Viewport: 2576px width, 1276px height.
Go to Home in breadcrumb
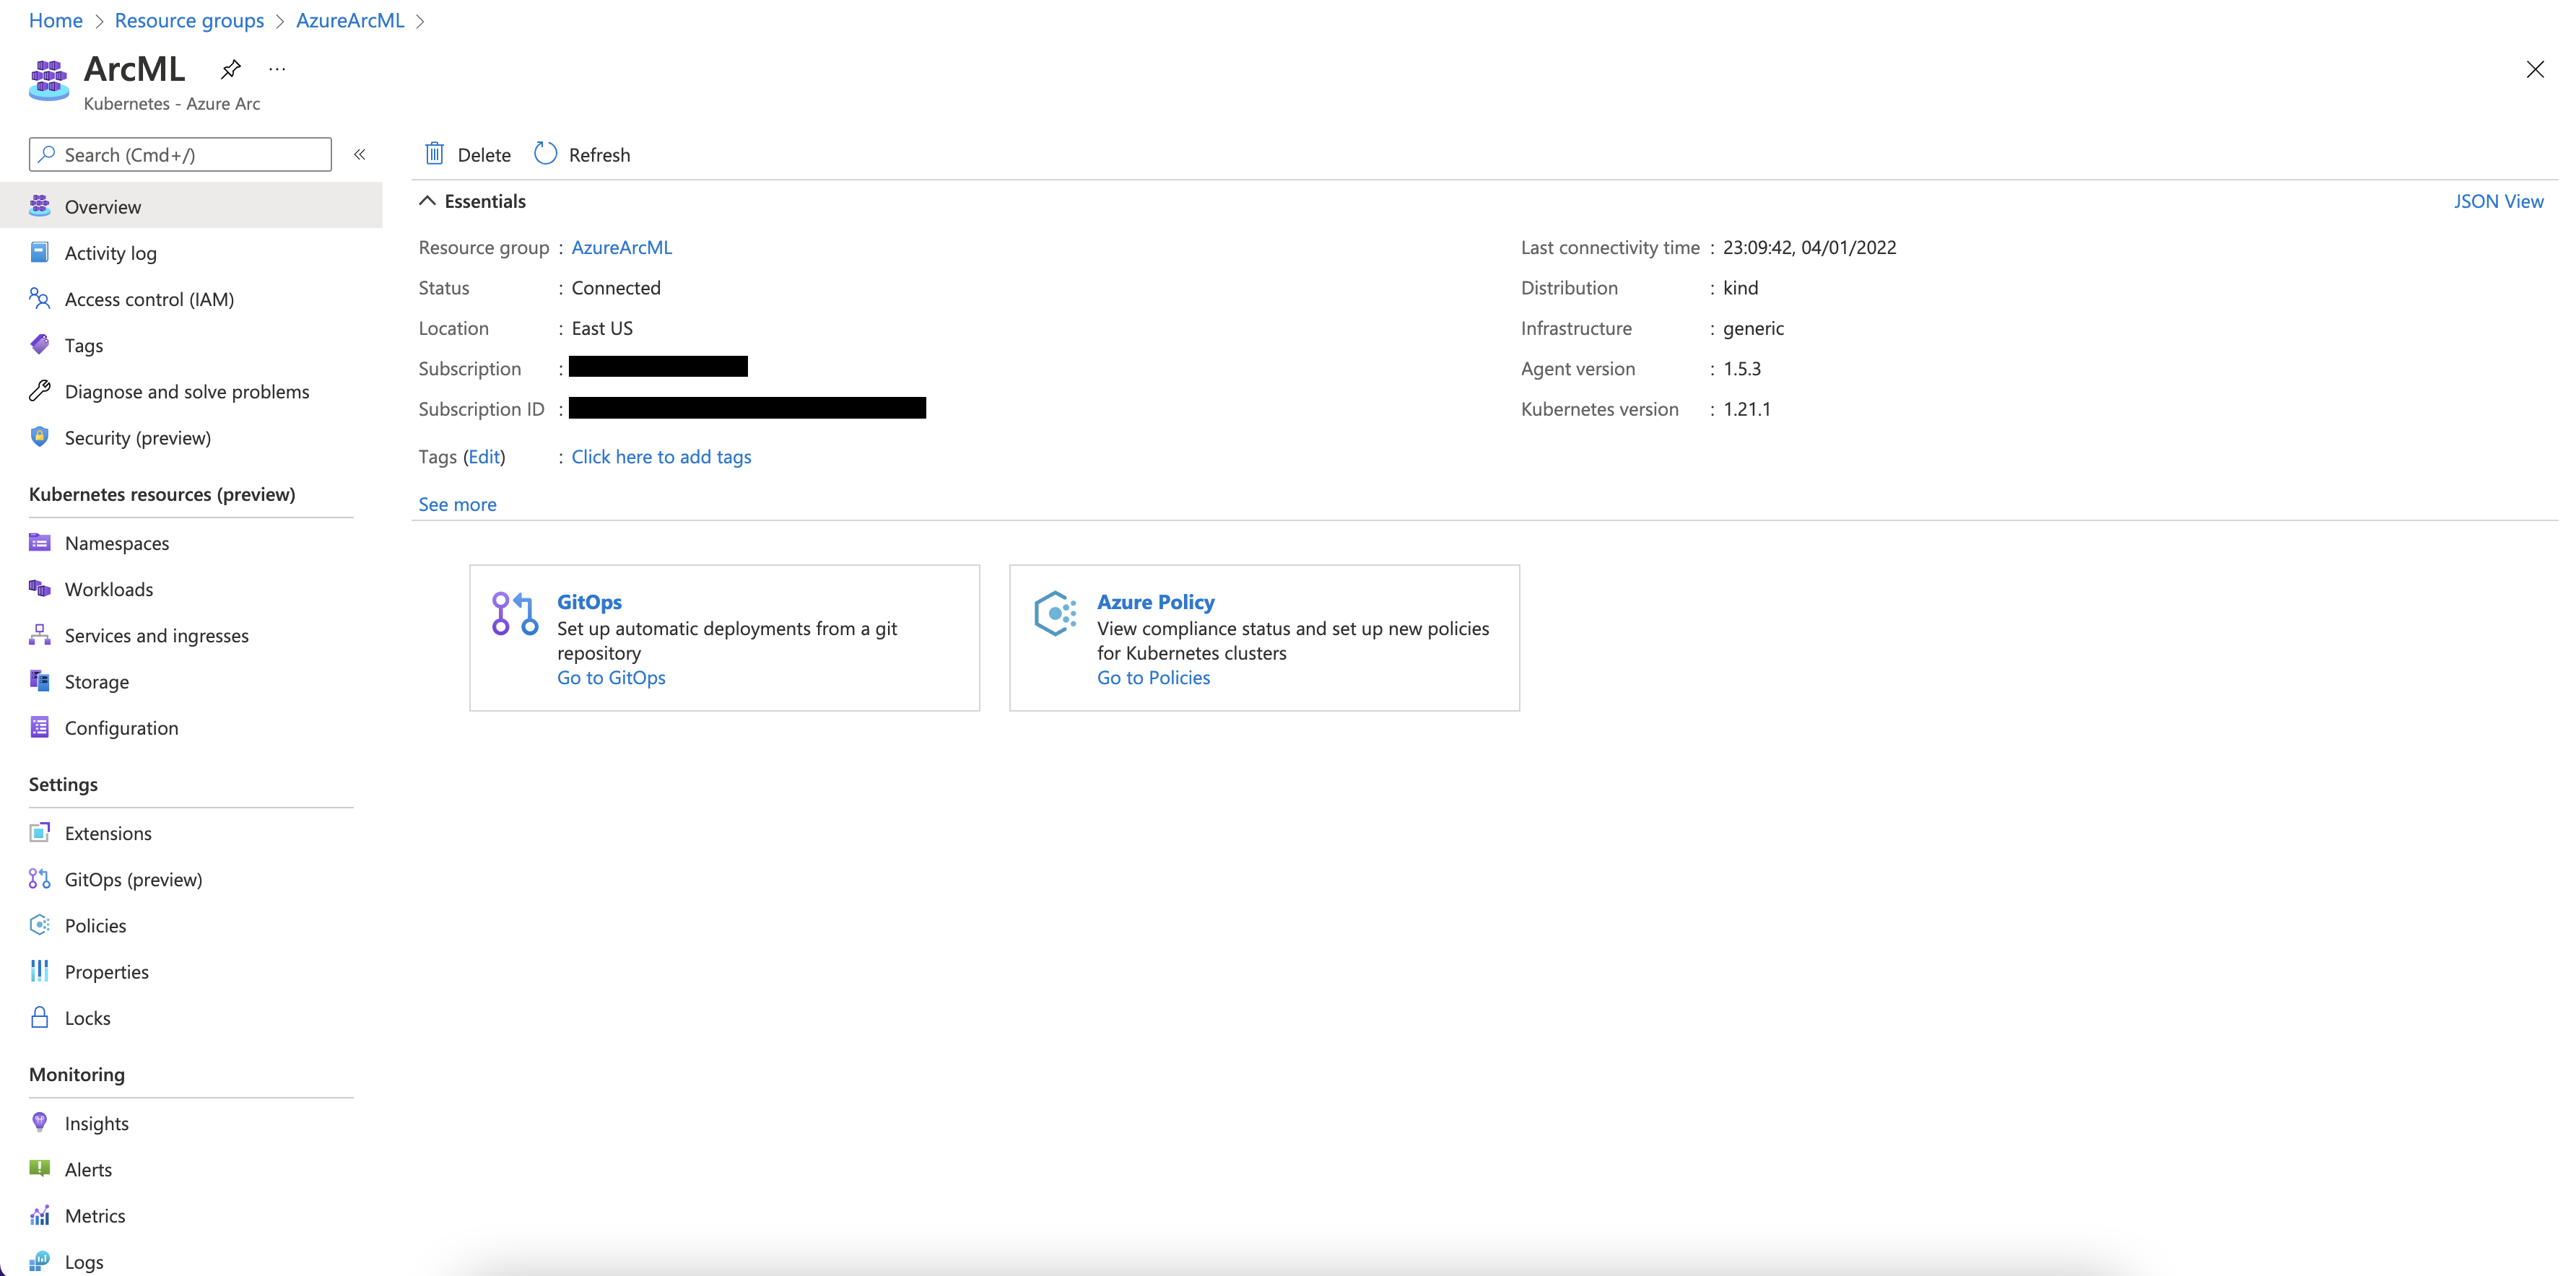pos(56,20)
